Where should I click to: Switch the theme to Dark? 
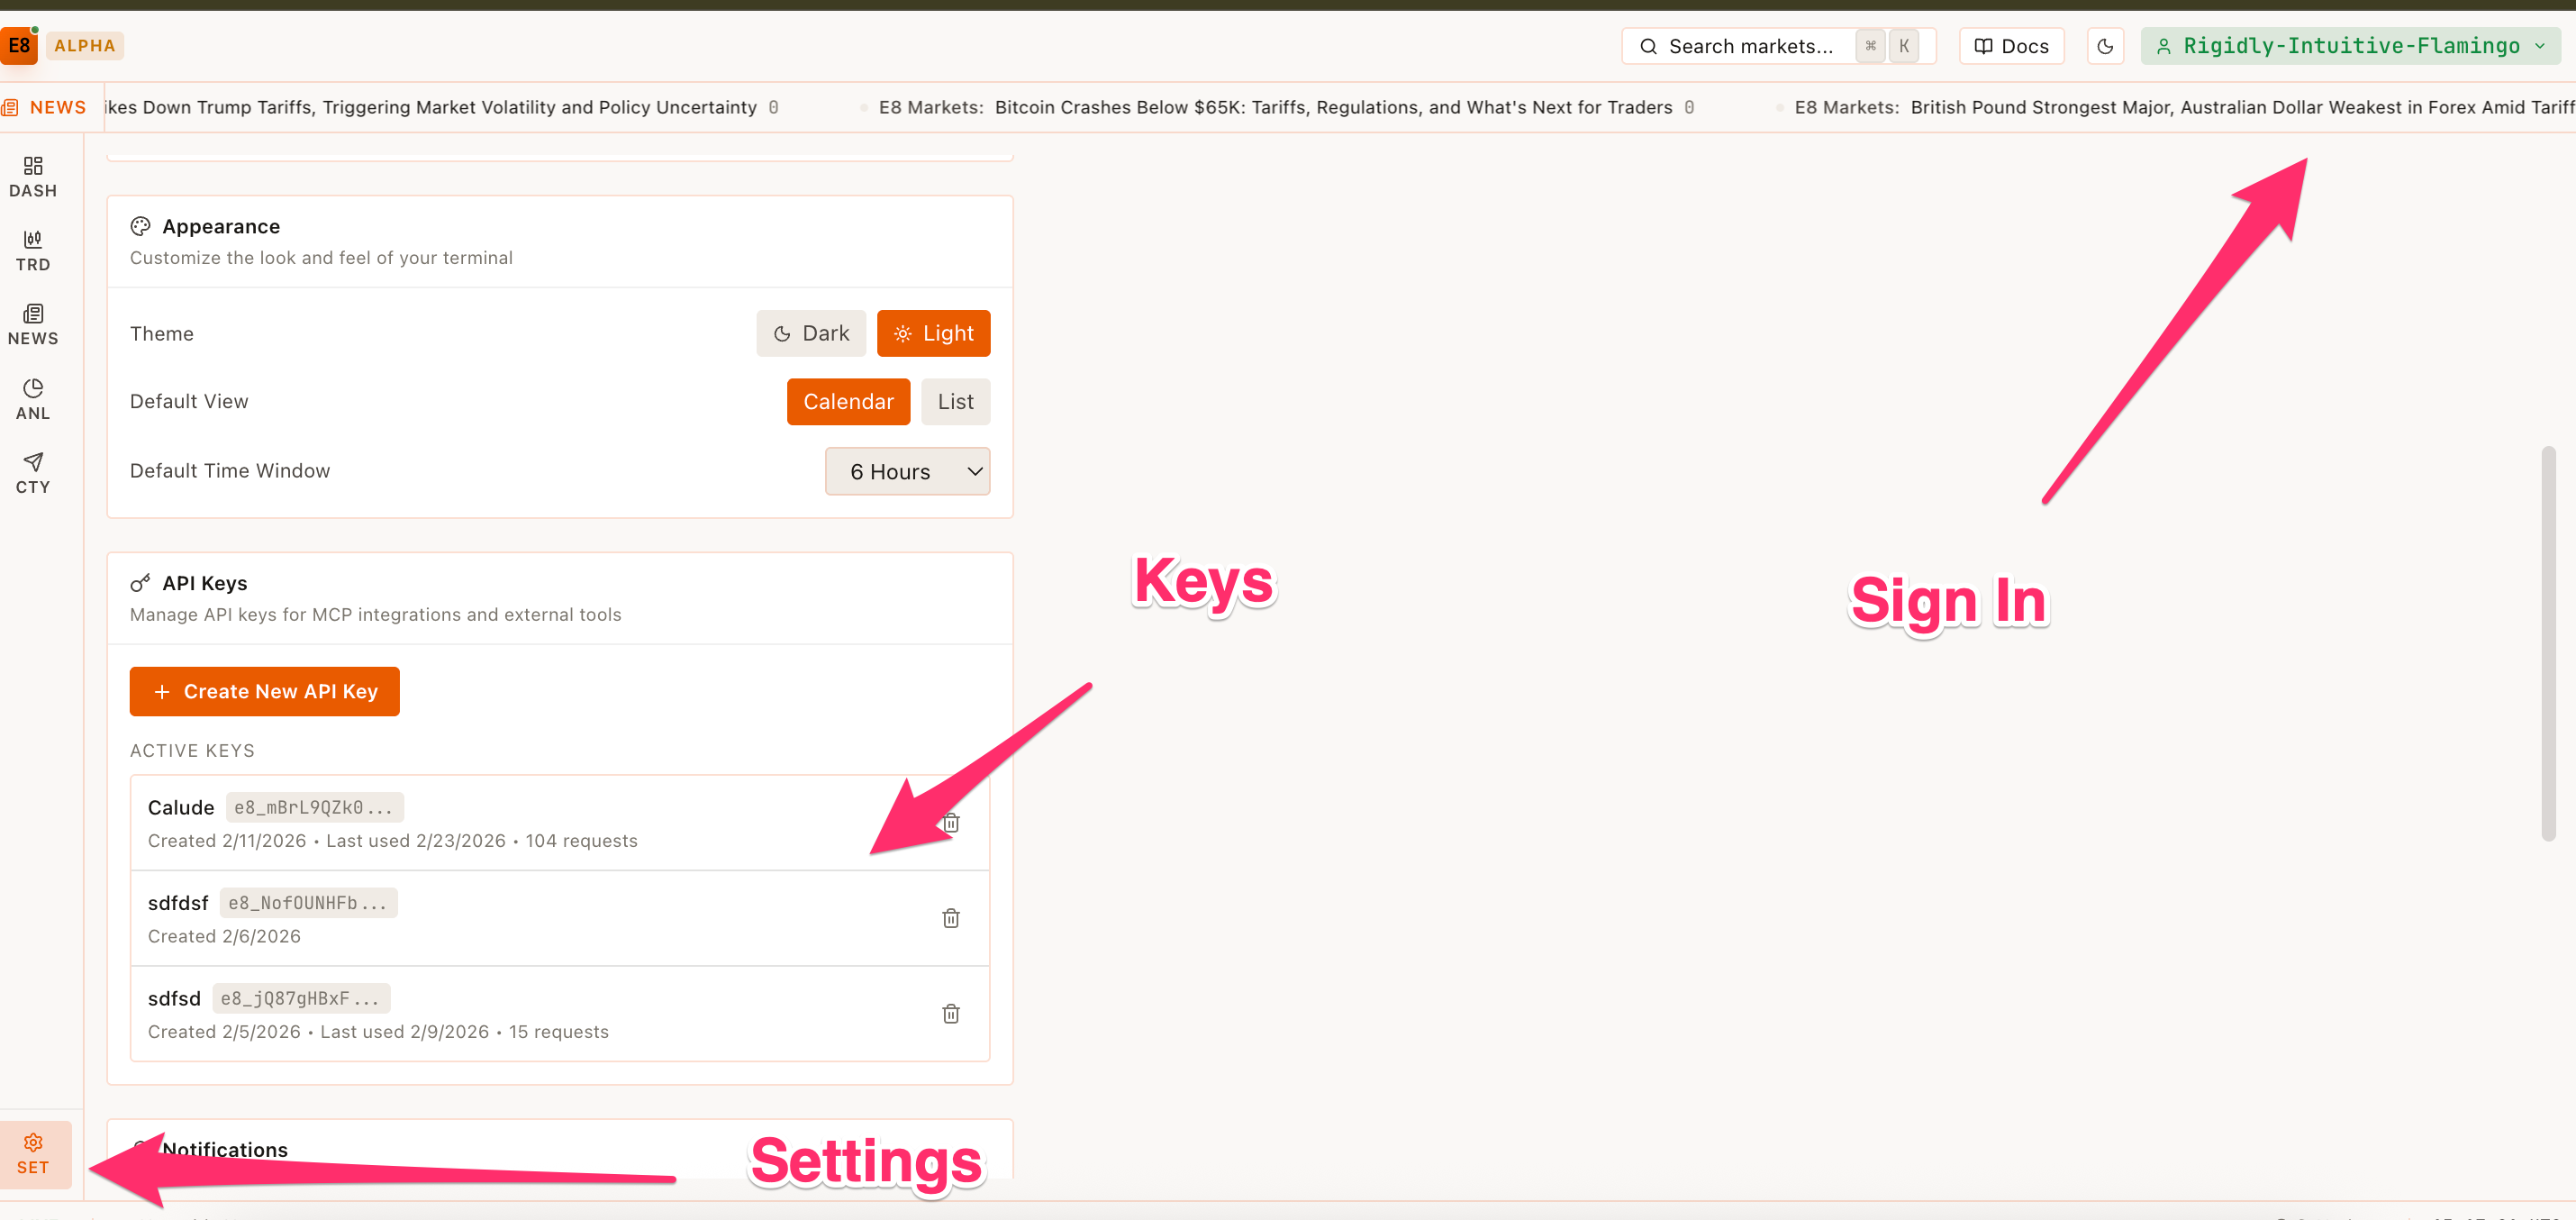pos(811,333)
